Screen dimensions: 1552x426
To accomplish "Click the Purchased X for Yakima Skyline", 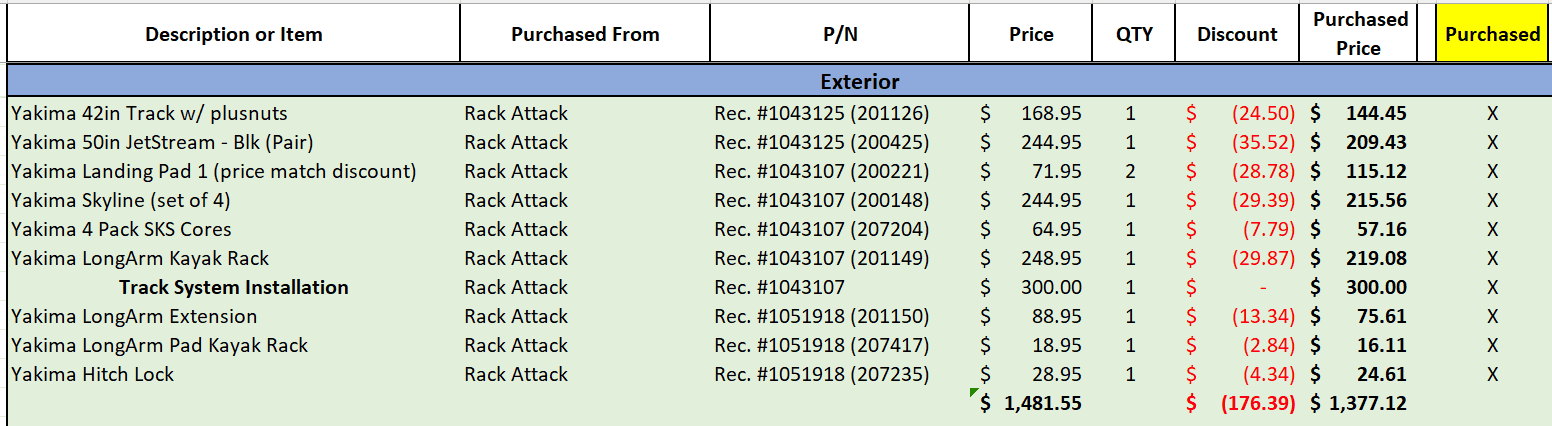I will (1492, 200).
